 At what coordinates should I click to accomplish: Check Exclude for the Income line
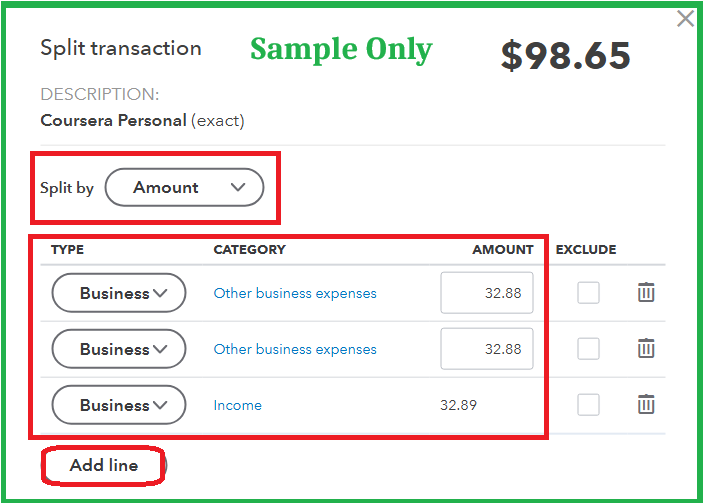(588, 405)
